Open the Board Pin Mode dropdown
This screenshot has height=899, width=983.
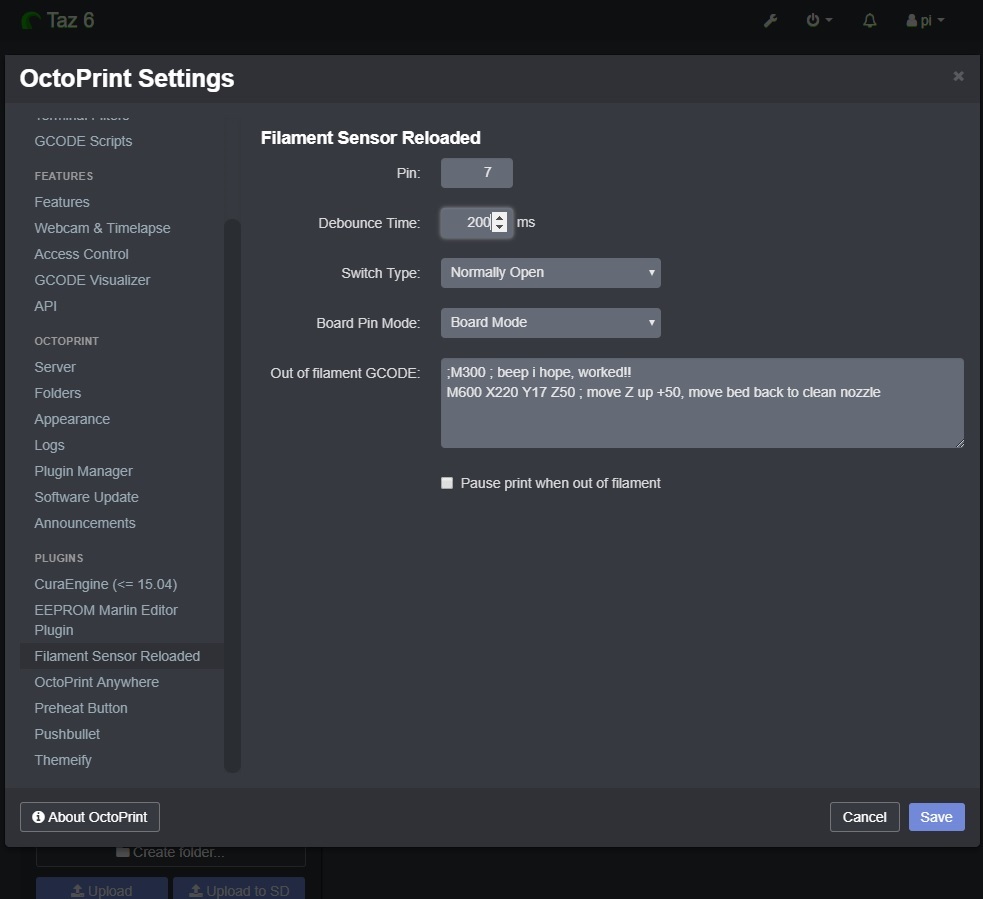[550, 323]
